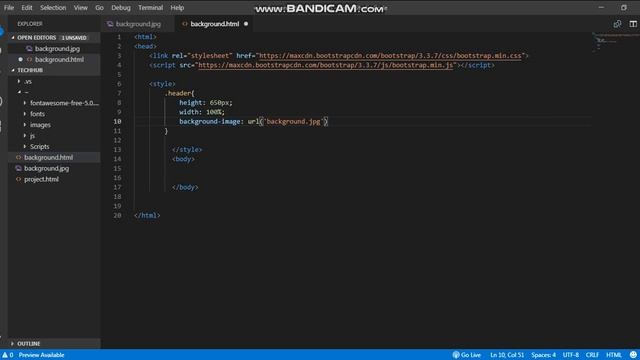Click the image icon beside background.jpg in tree
This screenshot has width=640, height=360.
pos(18,169)
